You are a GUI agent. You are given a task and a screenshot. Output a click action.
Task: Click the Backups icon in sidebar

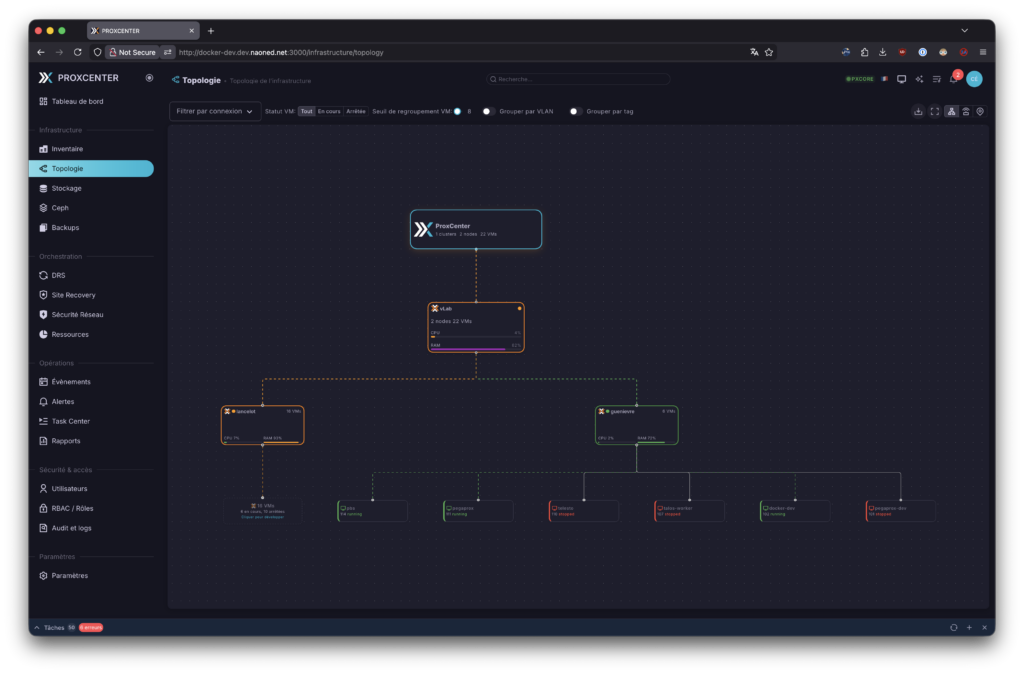[43, 228]
